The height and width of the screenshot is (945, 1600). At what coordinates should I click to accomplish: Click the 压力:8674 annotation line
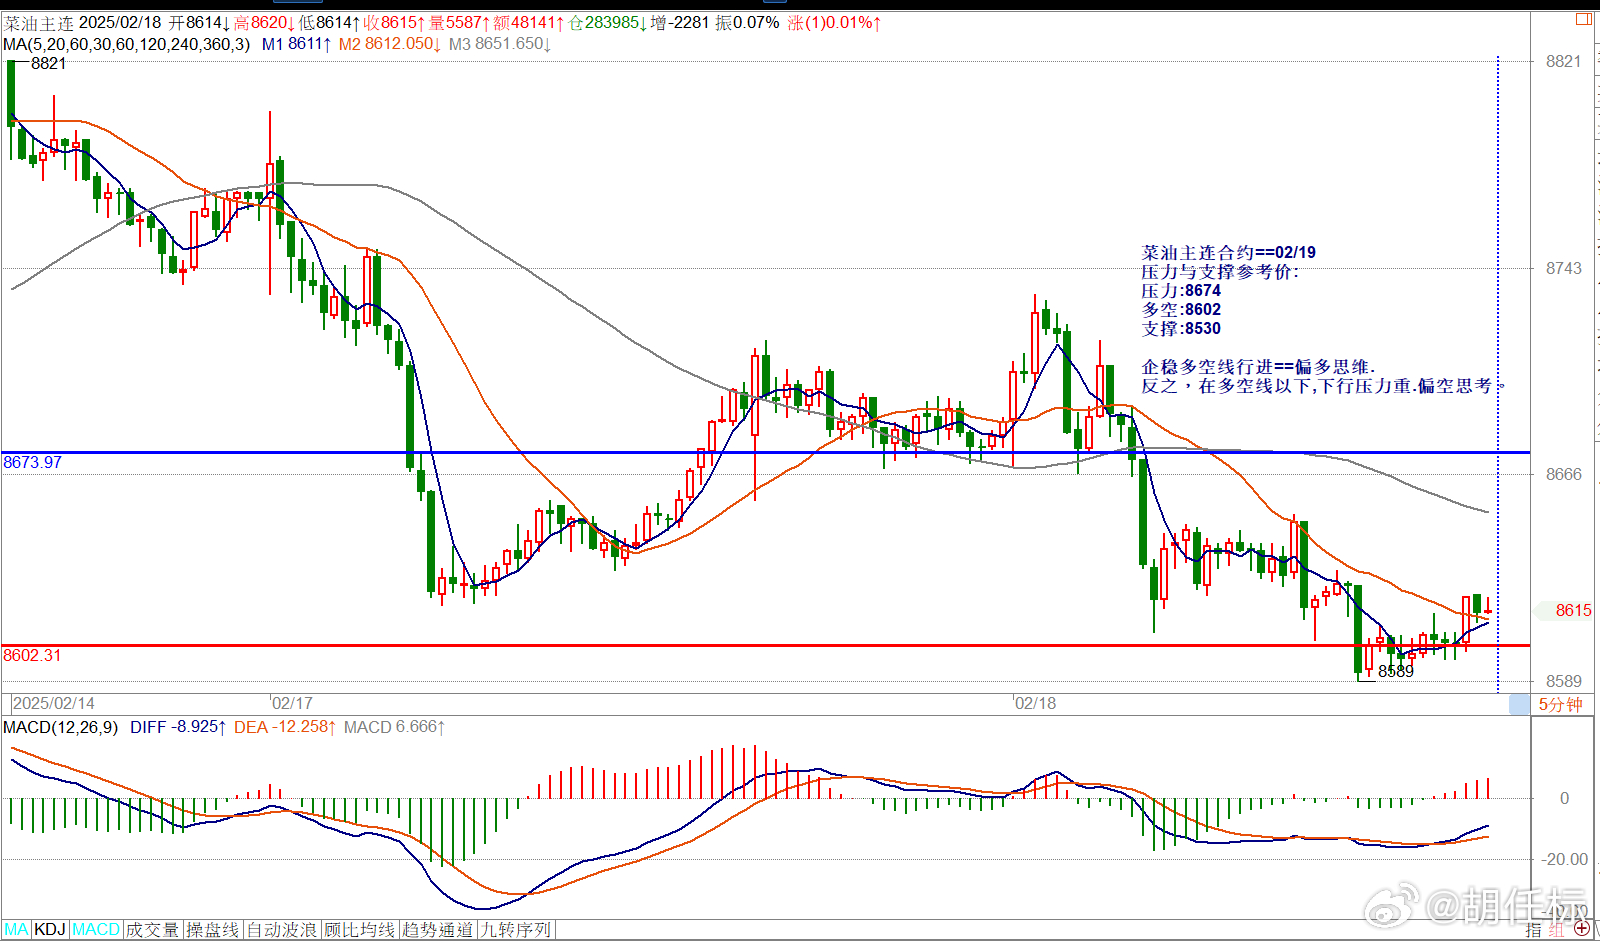pos(1181,291)
